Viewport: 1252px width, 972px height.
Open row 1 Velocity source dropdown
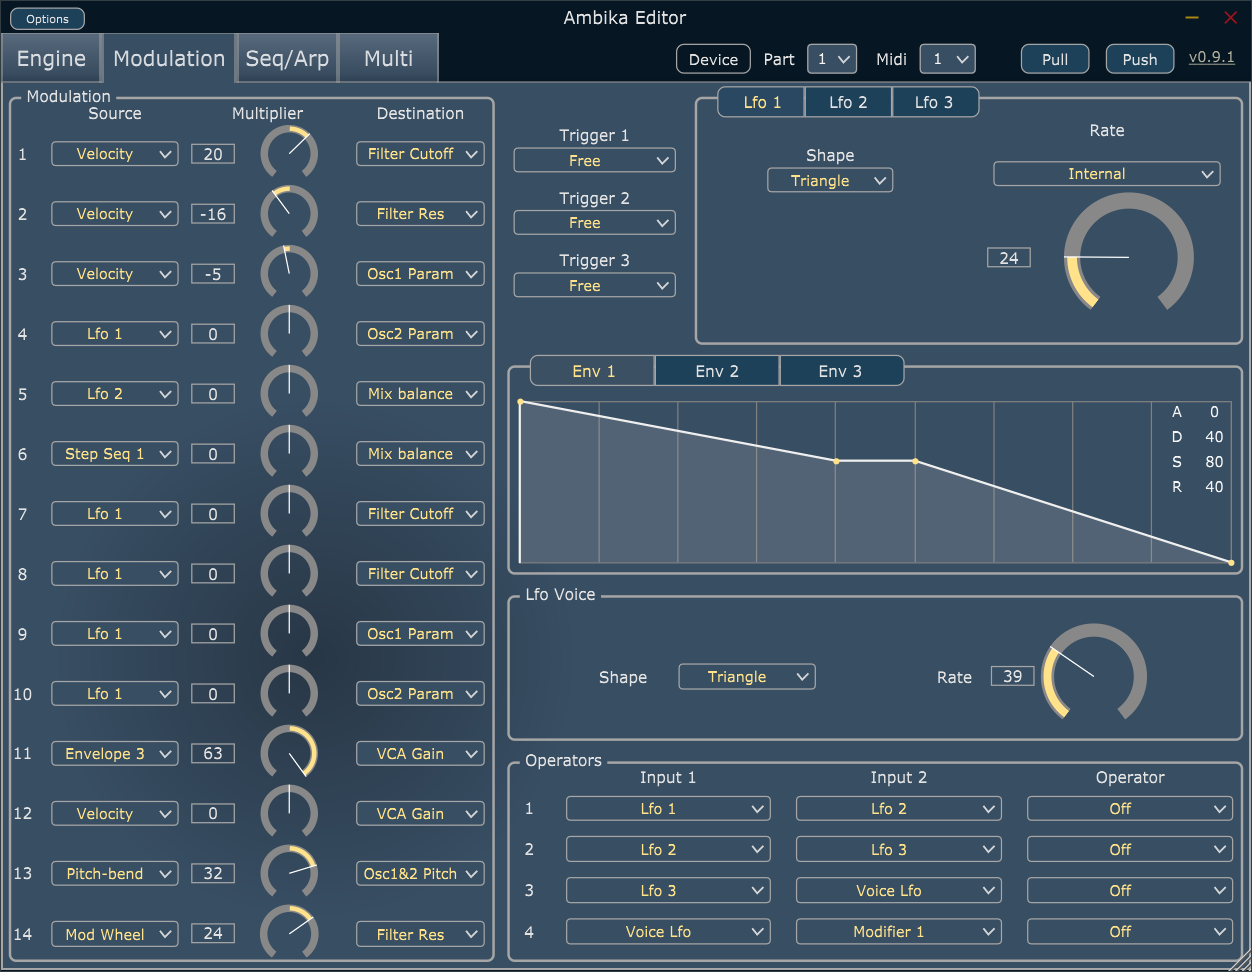click(114, 154)
